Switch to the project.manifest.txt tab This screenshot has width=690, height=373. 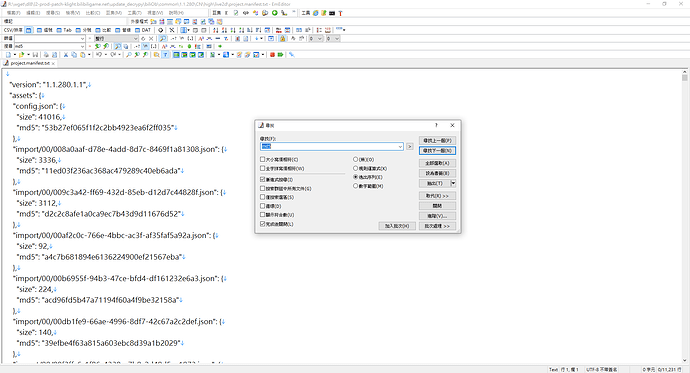pyautogui.click(x=30, y=63)
